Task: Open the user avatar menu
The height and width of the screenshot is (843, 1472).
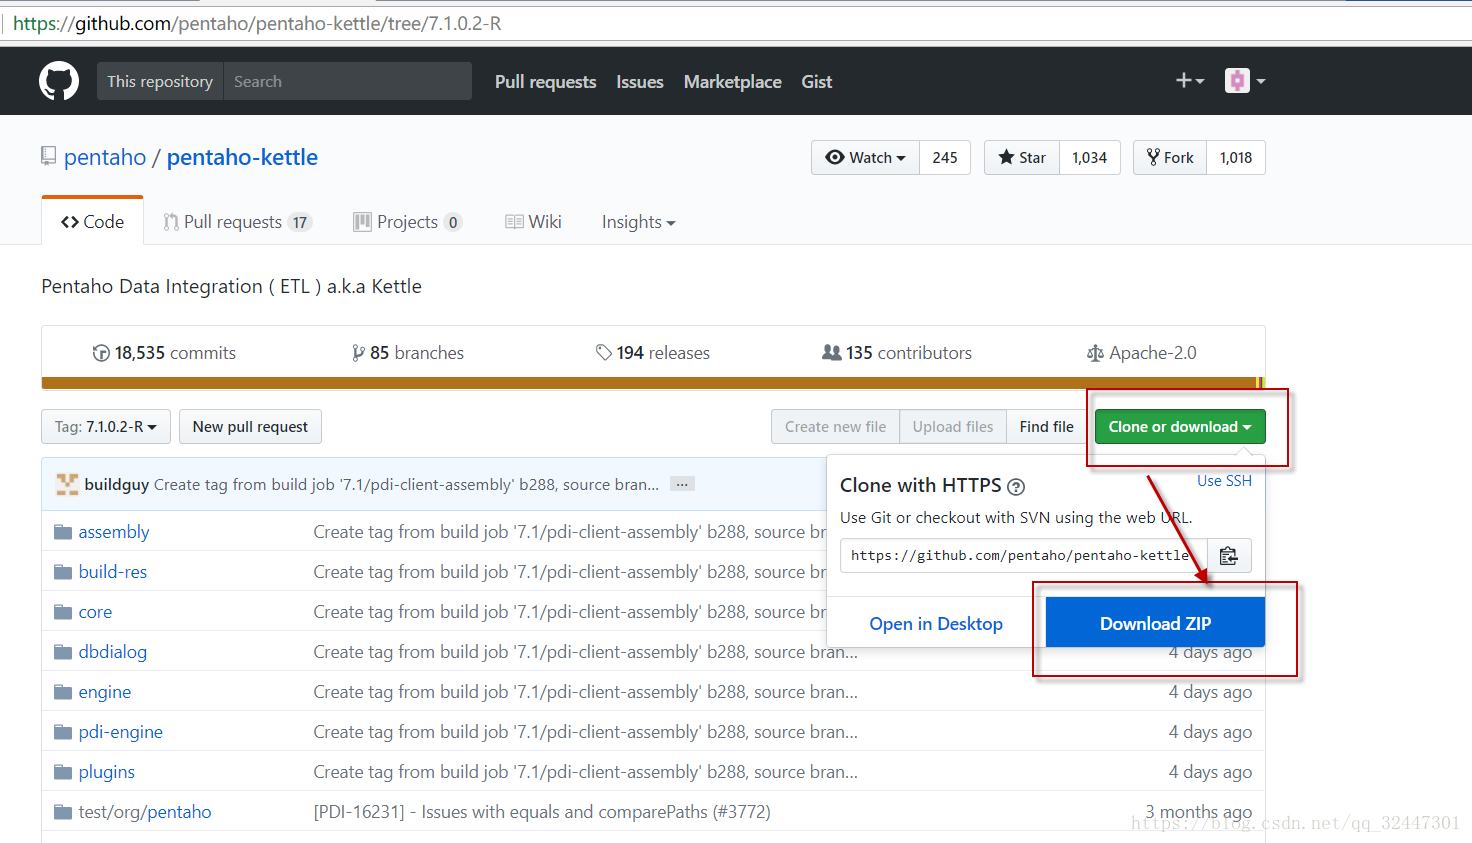Action: pos(1245,81)
